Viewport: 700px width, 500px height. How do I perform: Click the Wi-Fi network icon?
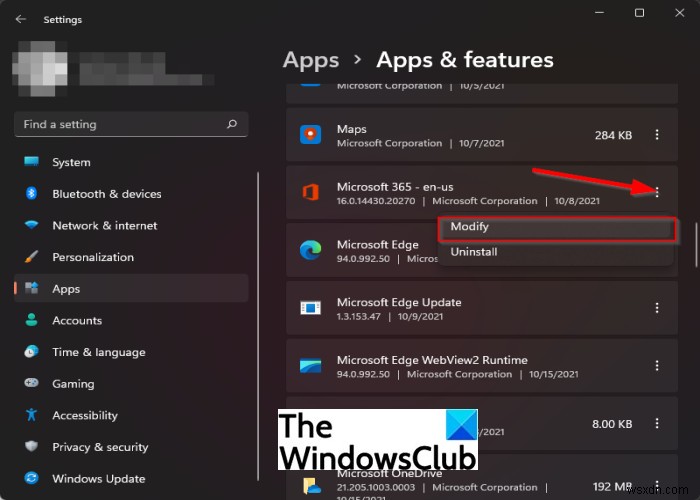click(x=31, y=225)
